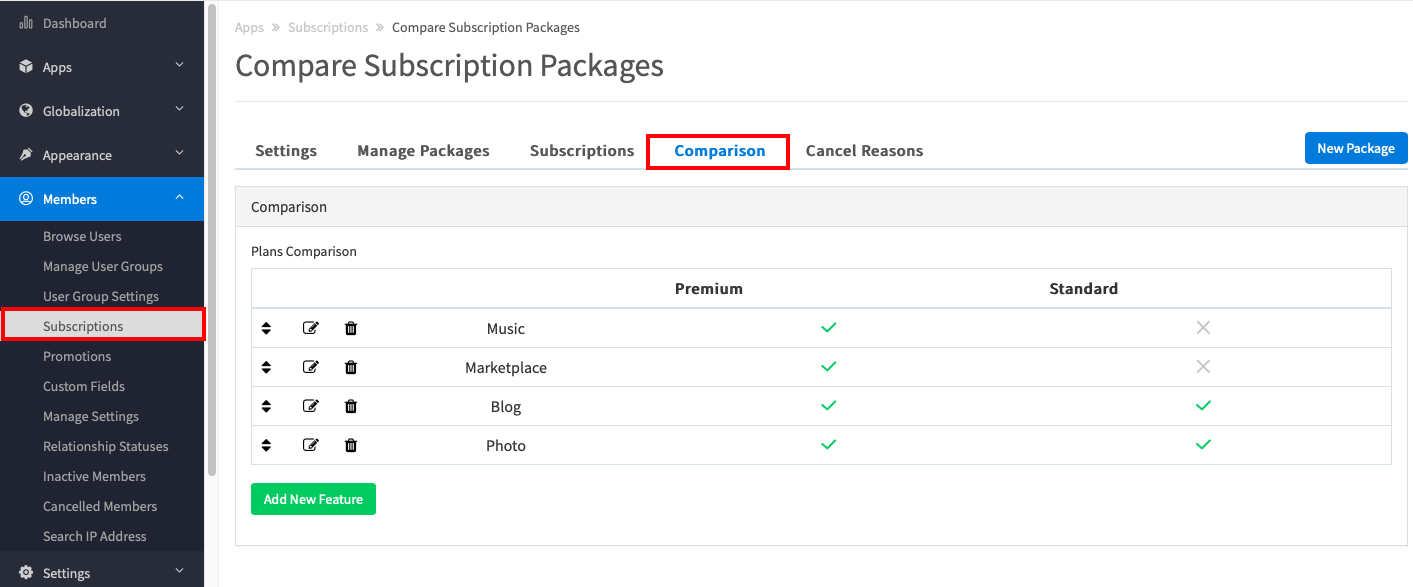Delete the Photo feature with trash icon
The image size is (1413, 587).
pos(351,445)
